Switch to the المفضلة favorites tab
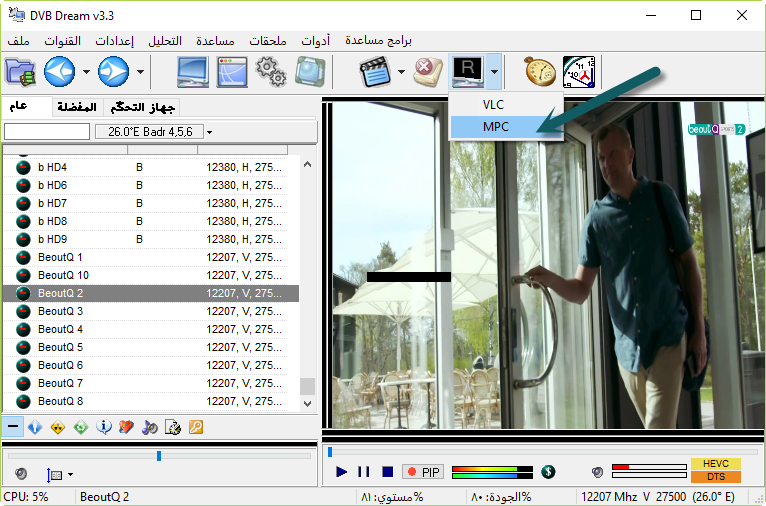This screenshot has width=766, height=506. (x=77, y=107)
